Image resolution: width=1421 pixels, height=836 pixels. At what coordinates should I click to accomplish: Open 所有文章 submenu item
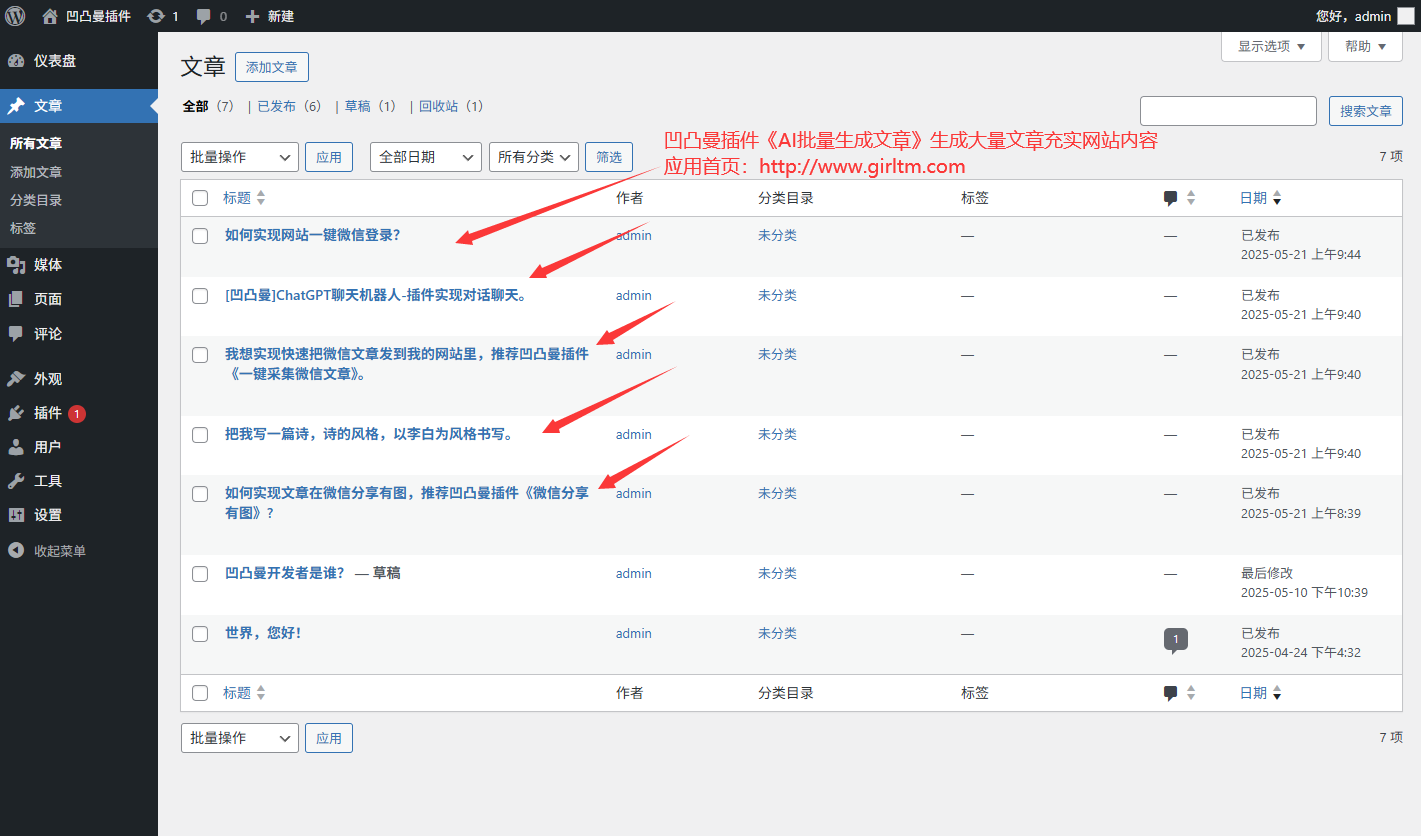tap(36, 144)
